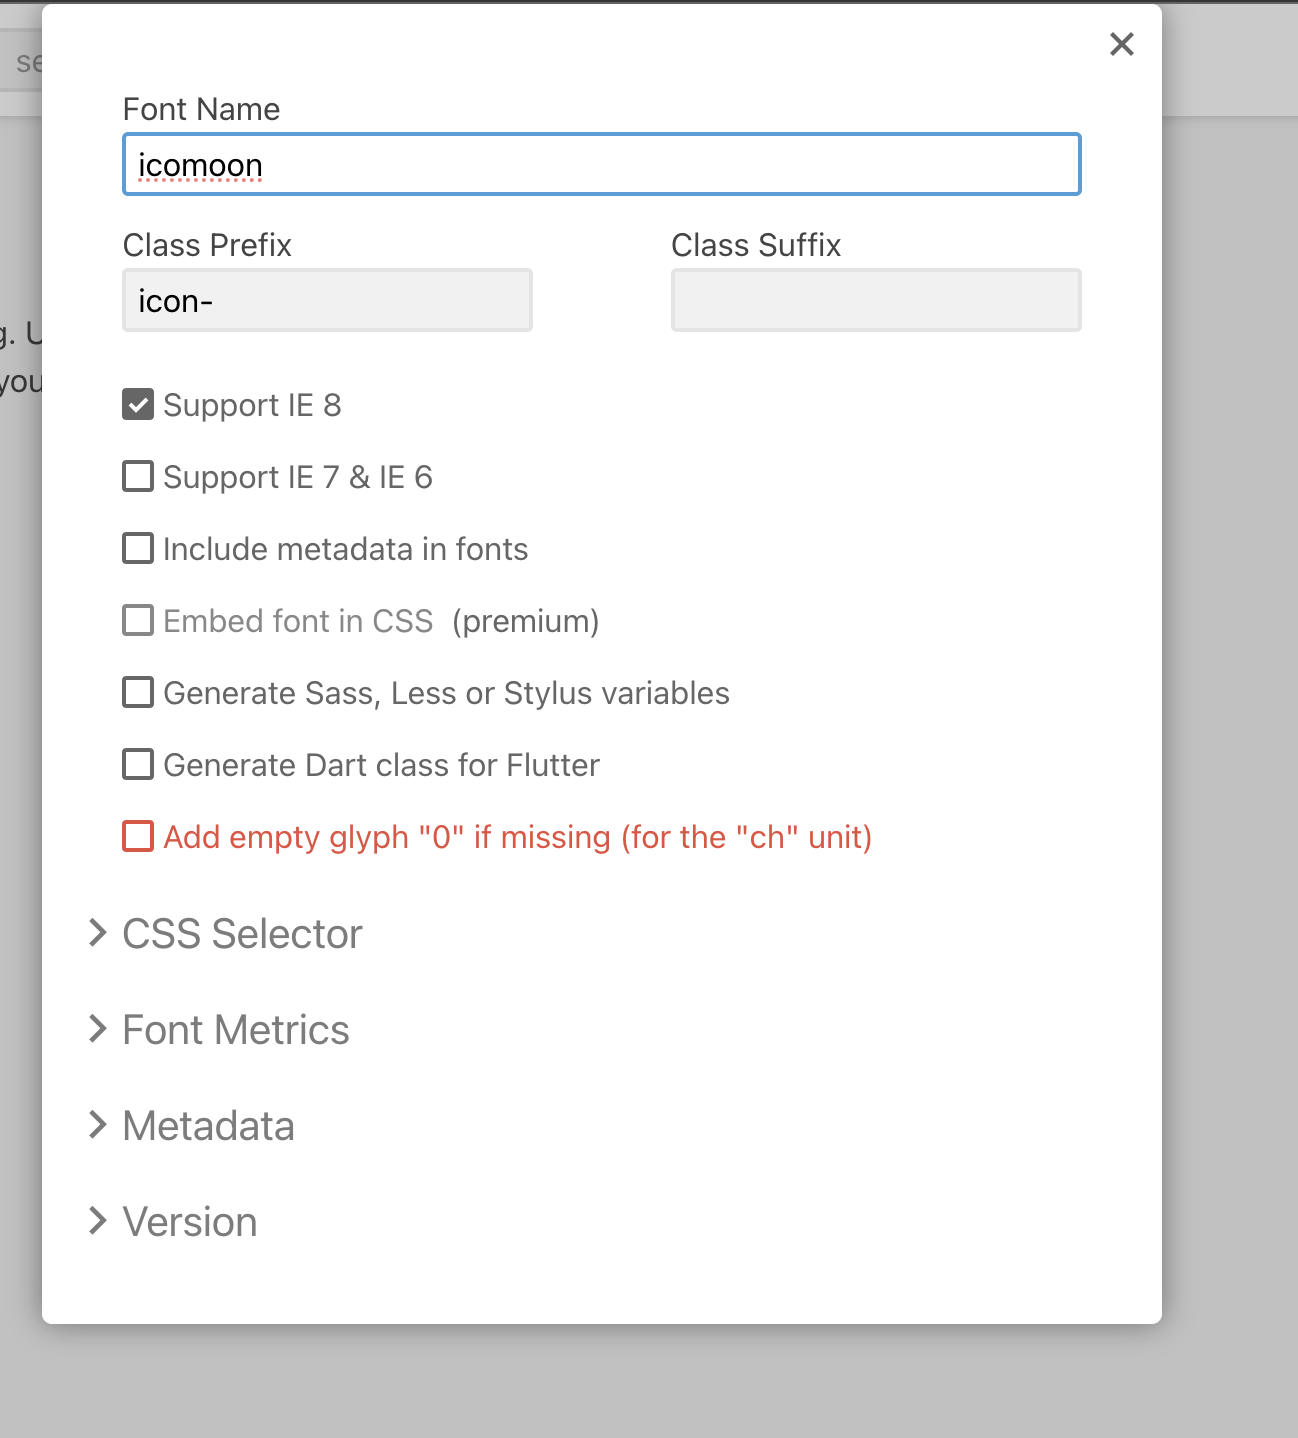The height and width of the screenshot is (1438, 1298).
Task: Open the Metadata section chevron
Action: pos(97,1125)
